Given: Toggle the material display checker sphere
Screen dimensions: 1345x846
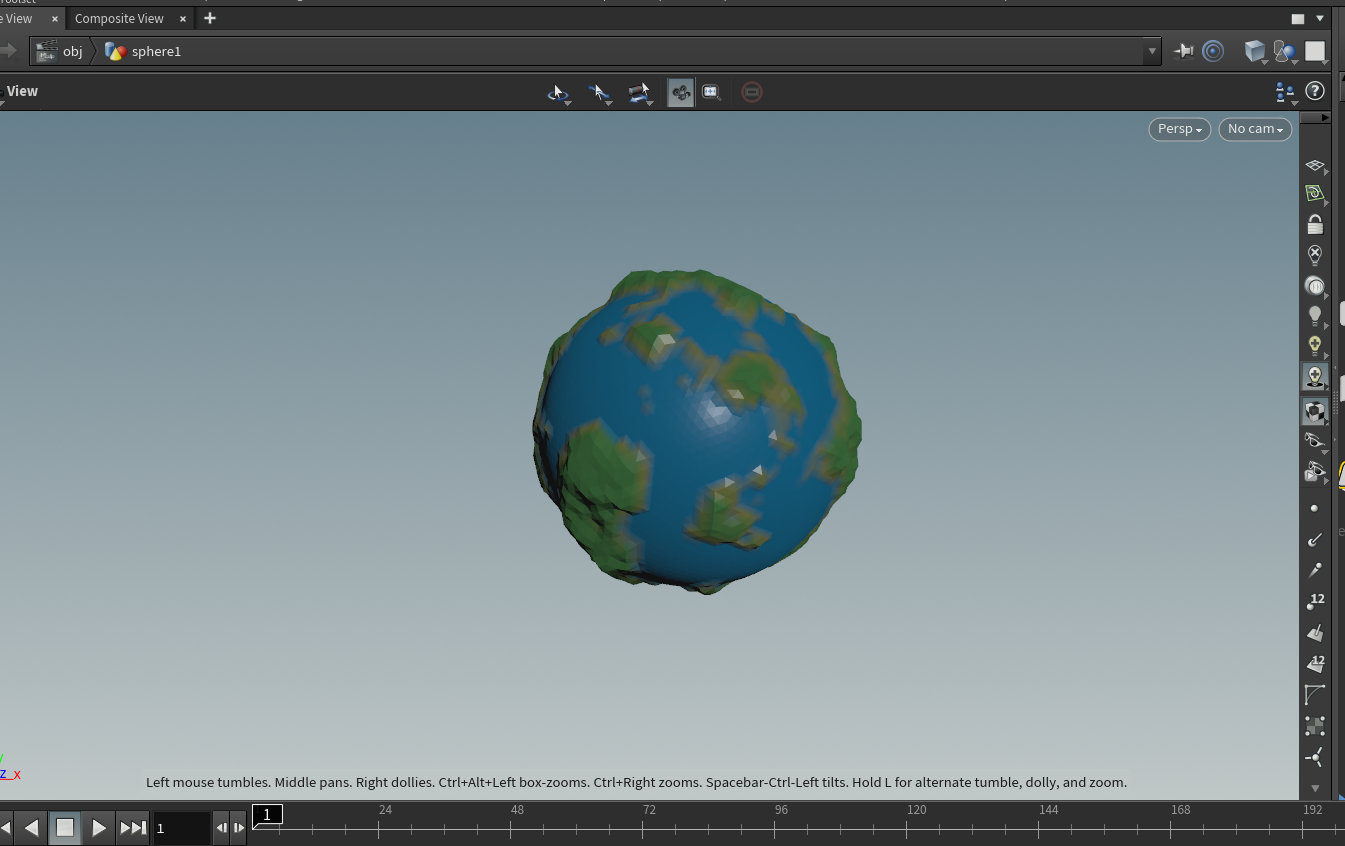Looking at the screenshot, I should 1315,410.
